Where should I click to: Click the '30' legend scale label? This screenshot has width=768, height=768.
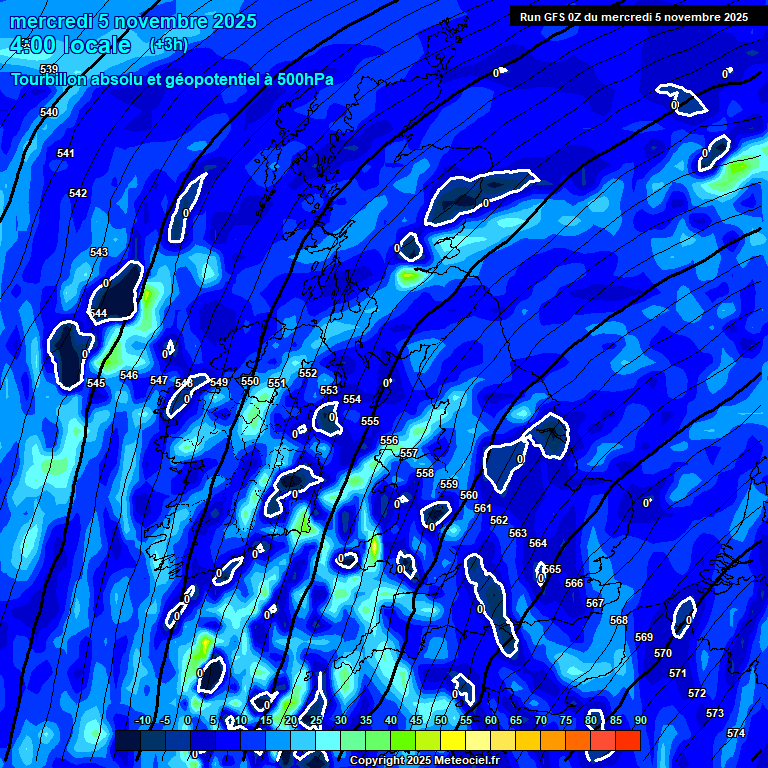click(x=341, y=720)
